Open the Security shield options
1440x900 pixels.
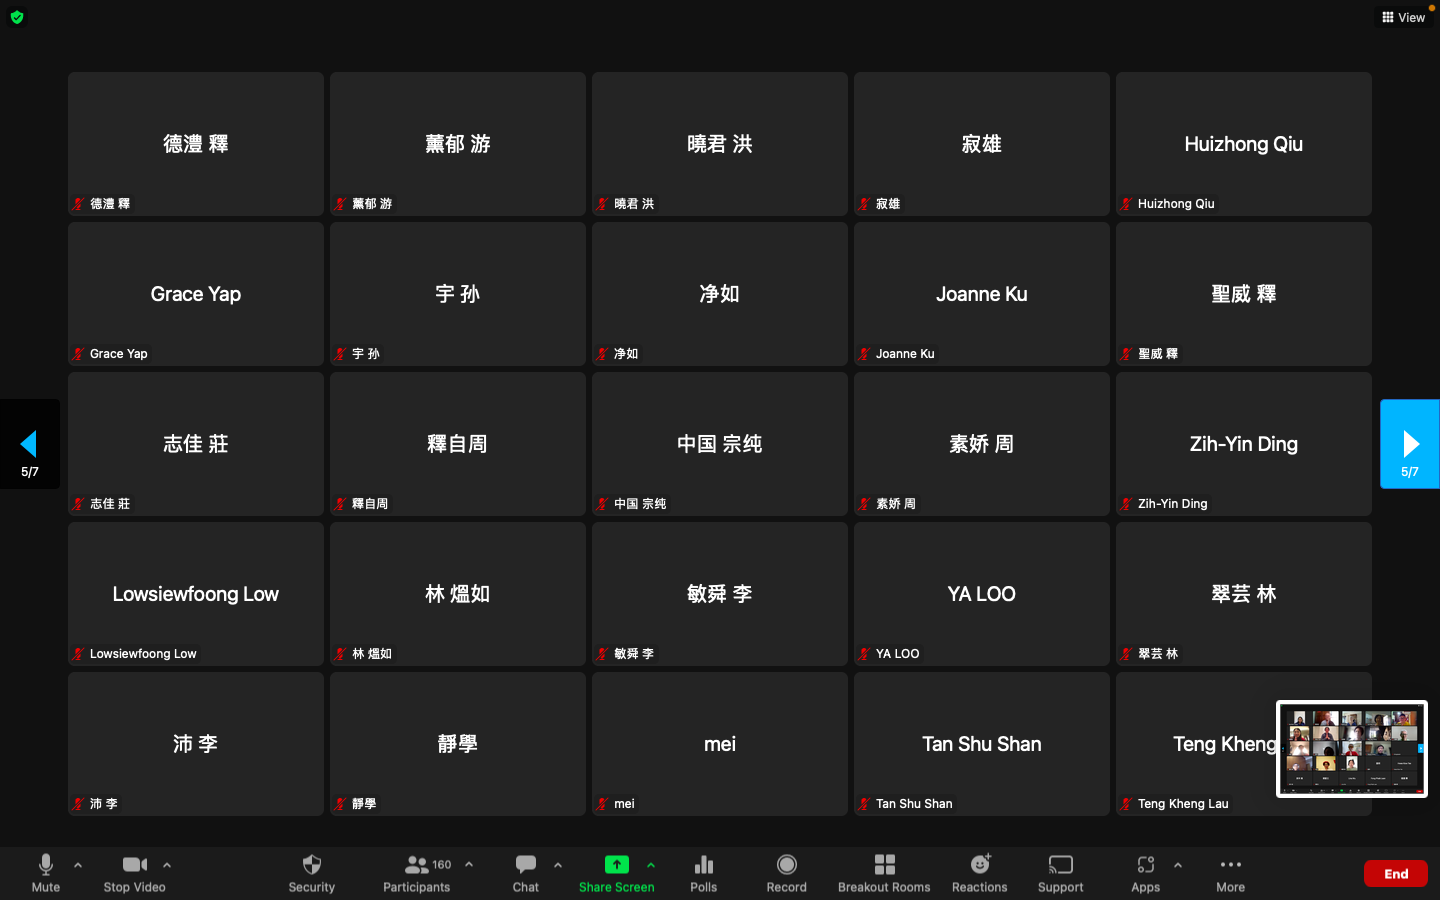click(311, 872)
